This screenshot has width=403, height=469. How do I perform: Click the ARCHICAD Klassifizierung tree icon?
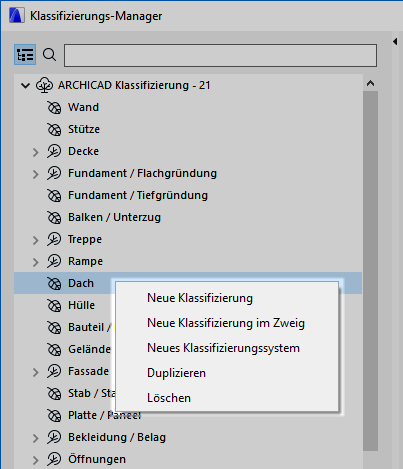click(x=44, y=85)
